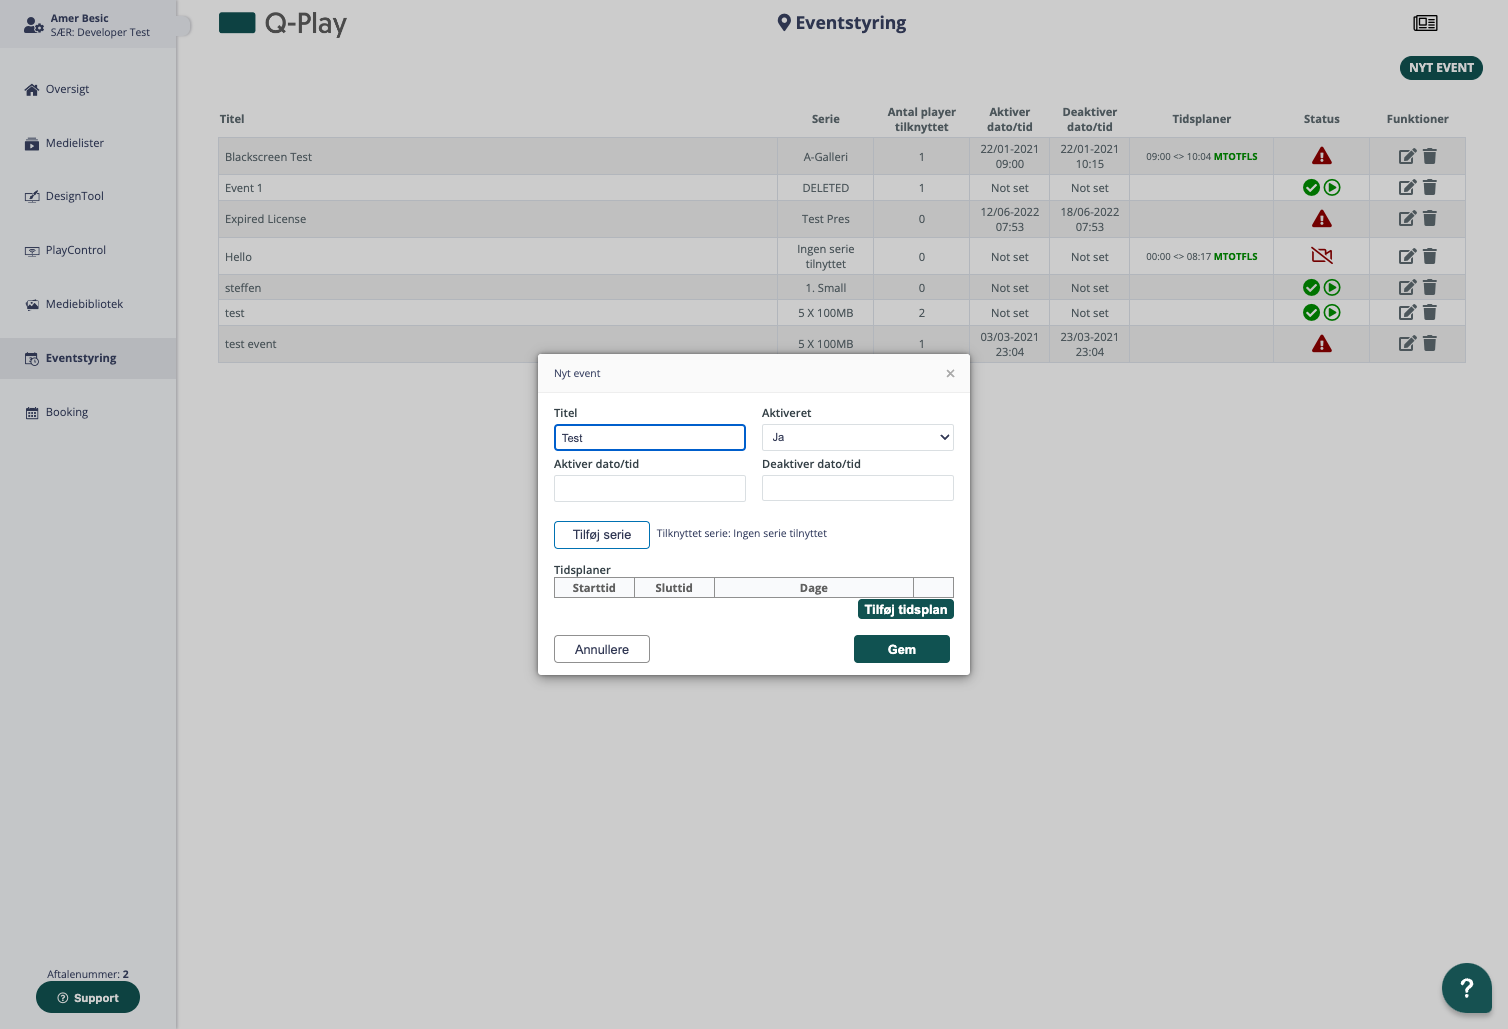Viewport: 1508px width, 1029px height.
Task: Delete the Expired License event
Action: (x=1430, y=218)
